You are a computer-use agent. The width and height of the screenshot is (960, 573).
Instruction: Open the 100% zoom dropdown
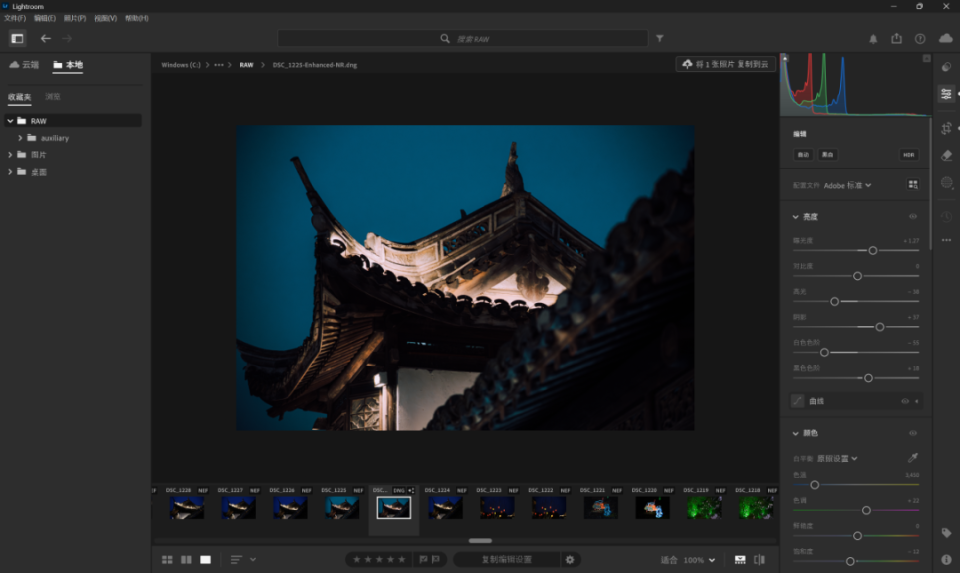point(699,560)
